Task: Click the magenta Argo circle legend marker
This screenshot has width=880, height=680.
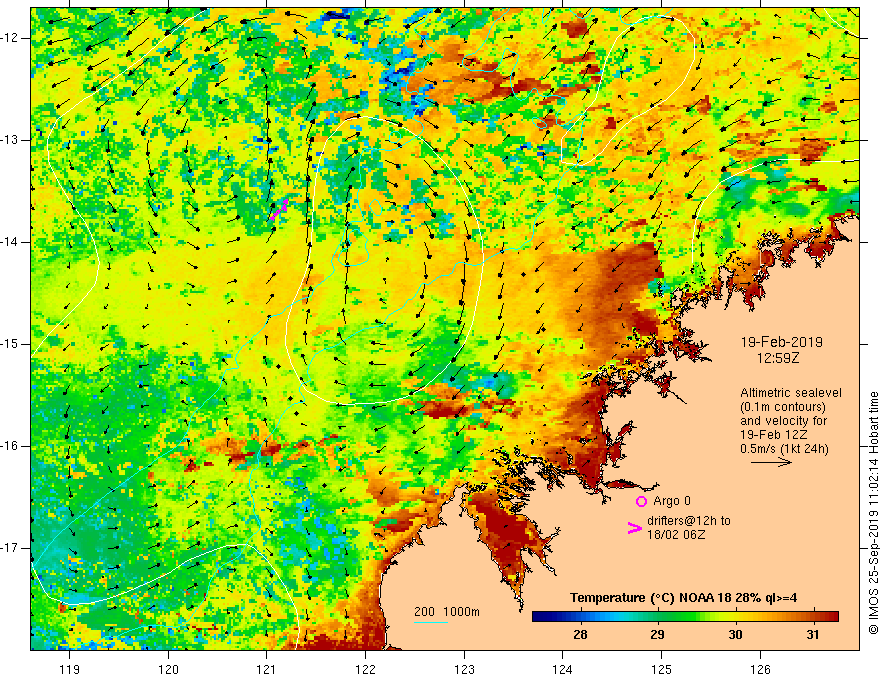Action: tap(641, 501)
